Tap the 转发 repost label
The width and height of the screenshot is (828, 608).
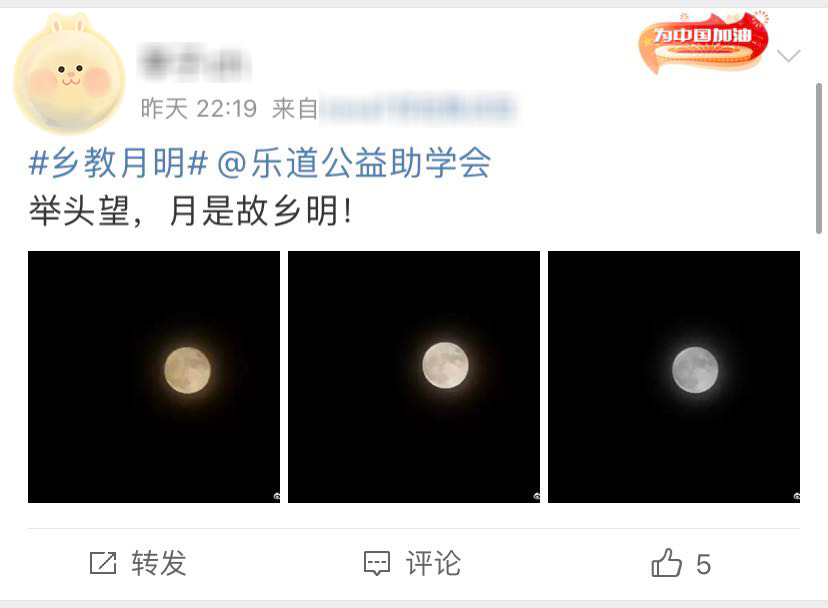pos(159,563)
